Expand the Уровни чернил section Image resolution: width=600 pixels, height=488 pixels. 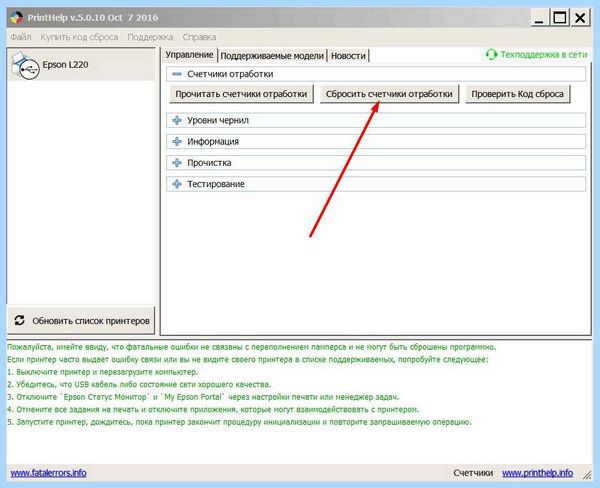(x=177, y=120)
